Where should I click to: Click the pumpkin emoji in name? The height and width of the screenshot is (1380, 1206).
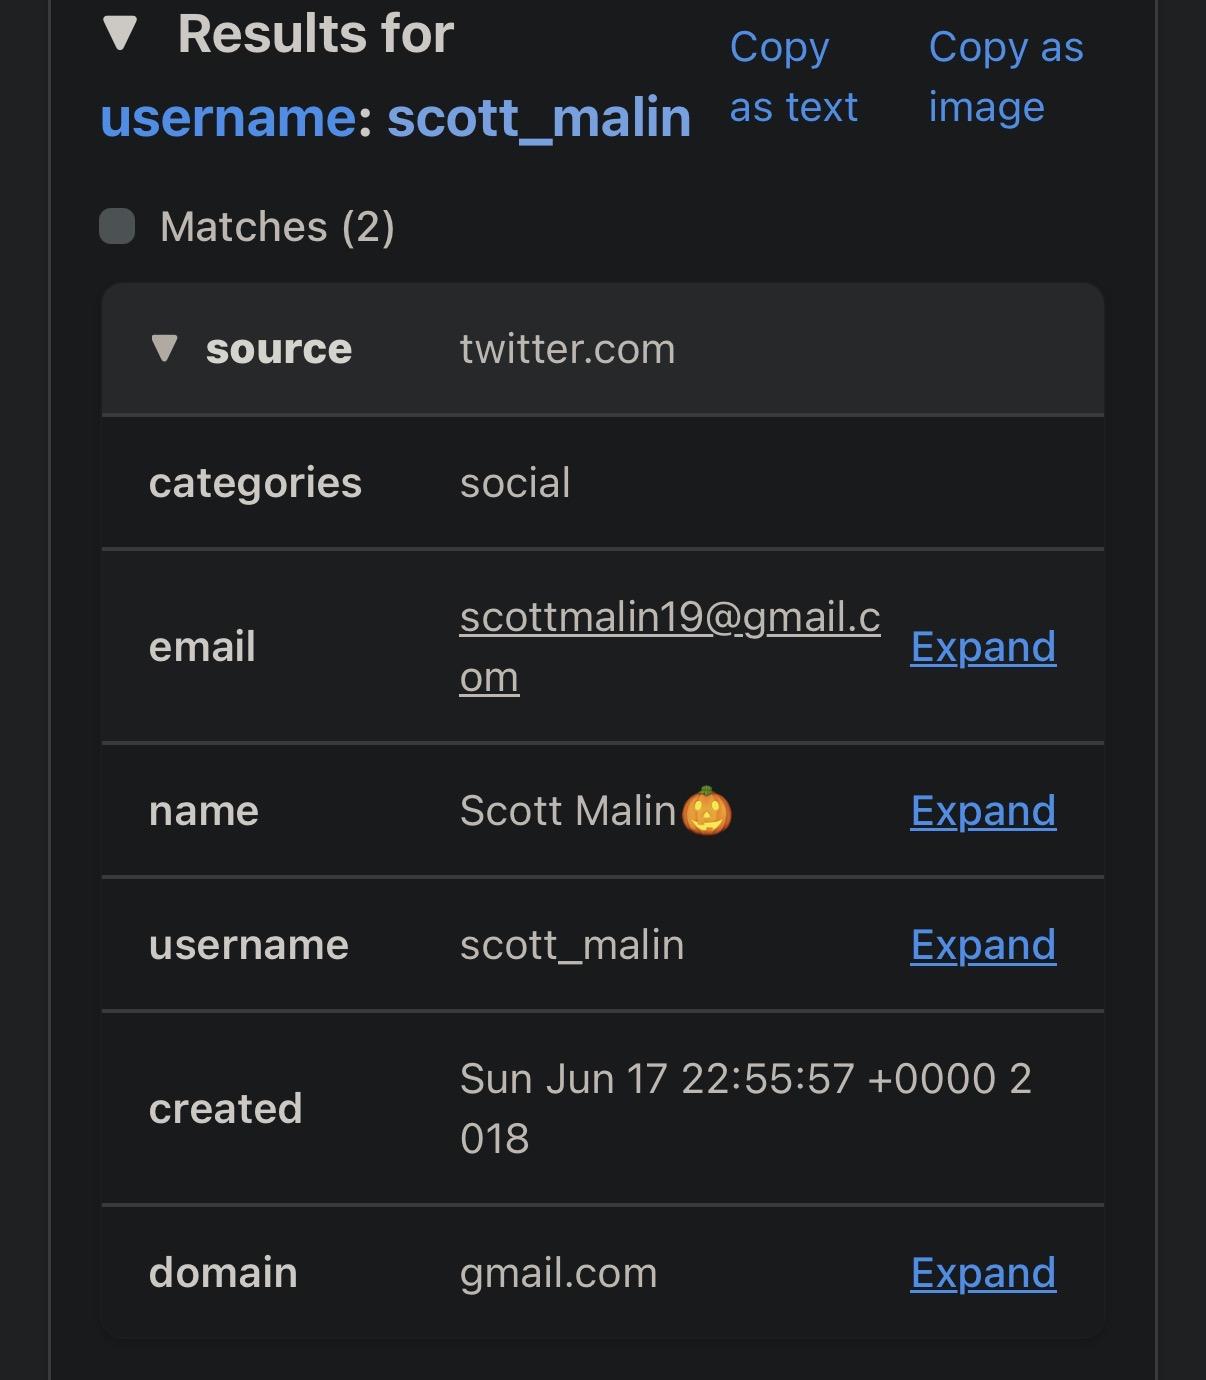tap(707, 811)
